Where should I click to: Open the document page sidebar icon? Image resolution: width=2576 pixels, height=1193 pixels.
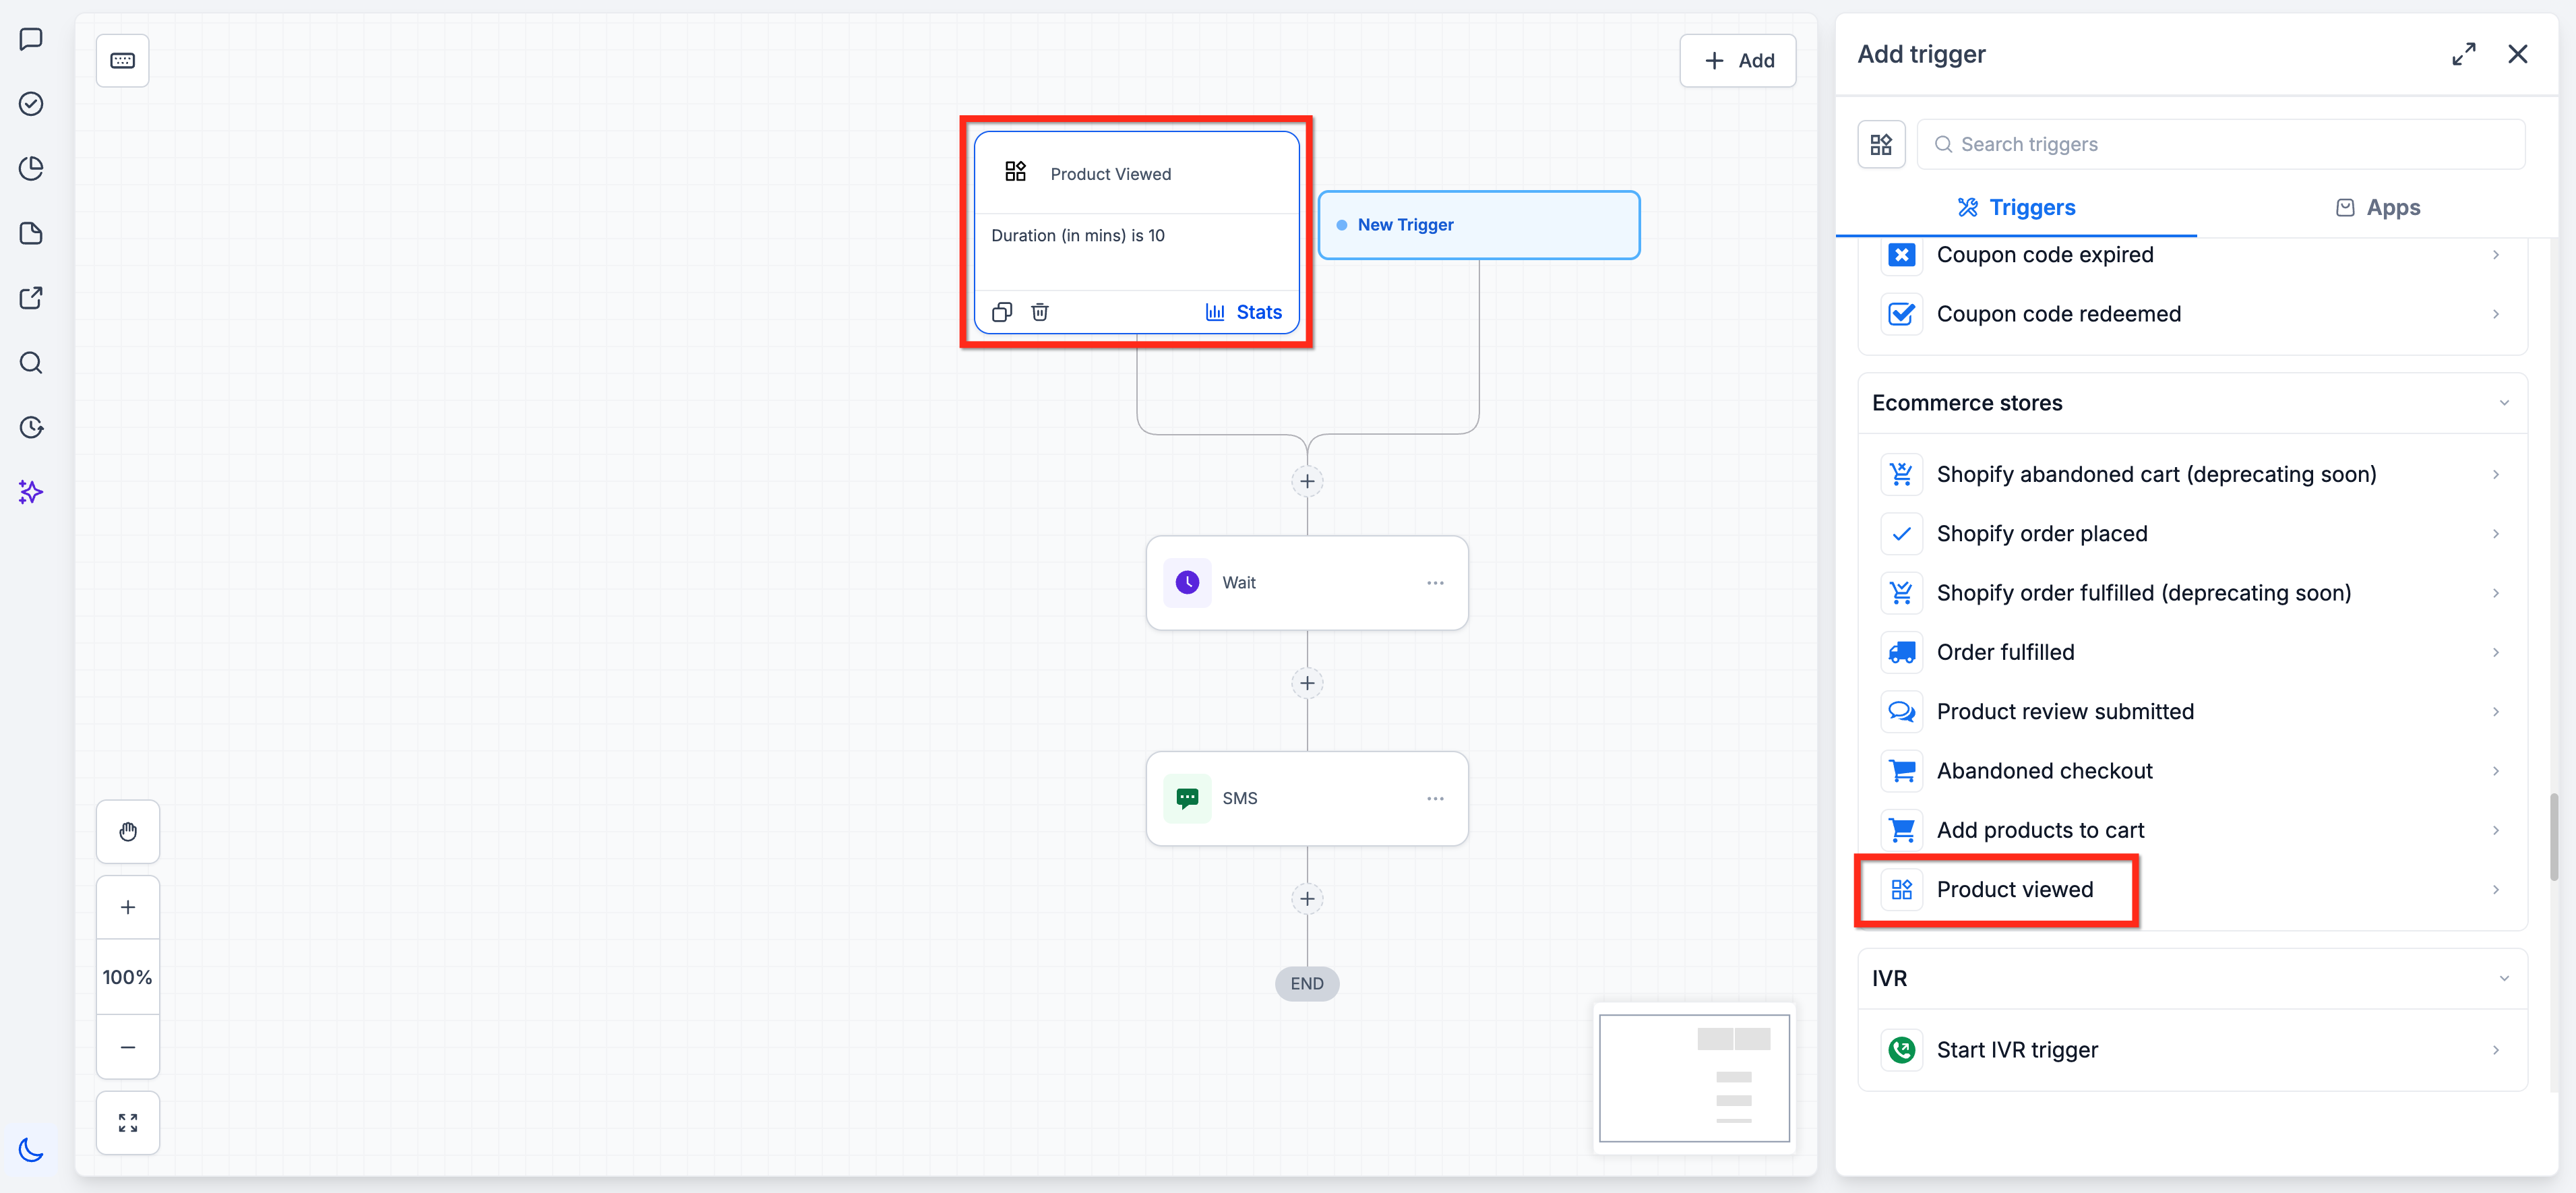tap(31, 233)
